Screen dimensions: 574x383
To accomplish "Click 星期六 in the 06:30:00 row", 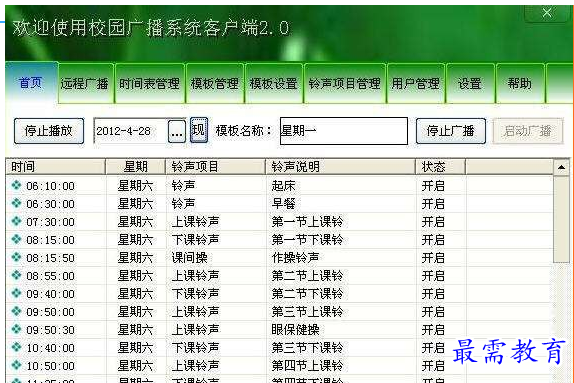I will (135, 204).
